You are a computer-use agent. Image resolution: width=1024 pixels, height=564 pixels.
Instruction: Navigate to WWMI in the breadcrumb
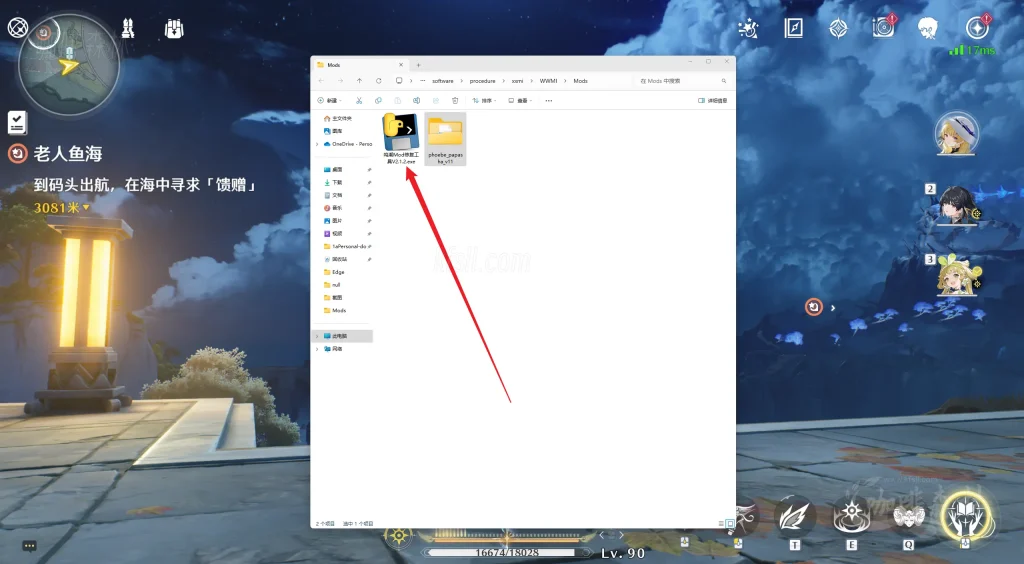[x=549, y=81]
